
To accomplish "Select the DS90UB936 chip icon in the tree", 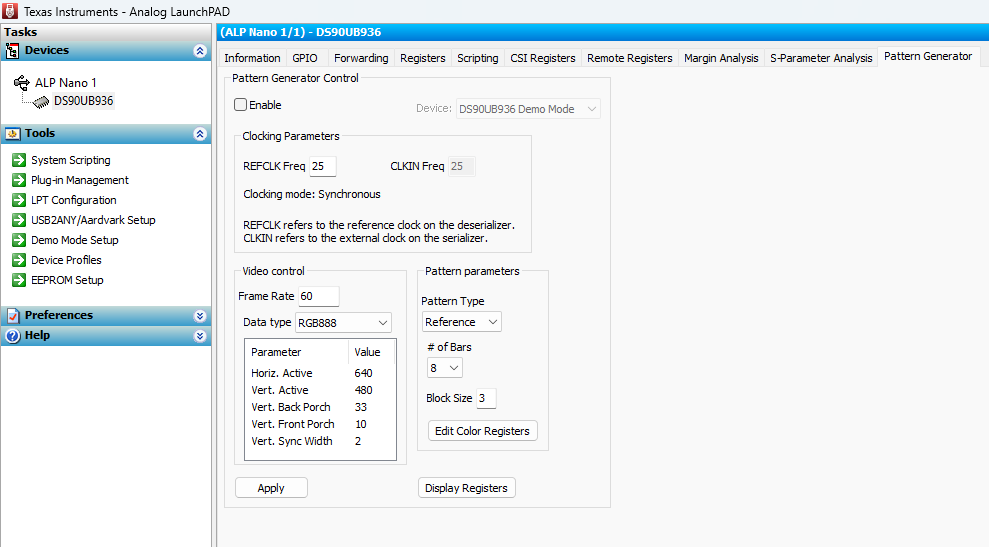I will 41,101.
